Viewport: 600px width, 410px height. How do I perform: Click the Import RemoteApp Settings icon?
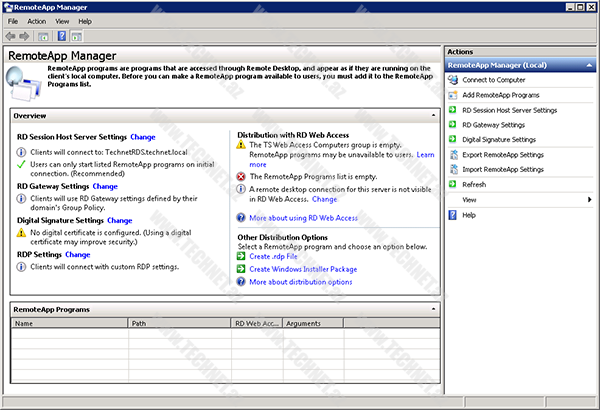coord(453,170)
